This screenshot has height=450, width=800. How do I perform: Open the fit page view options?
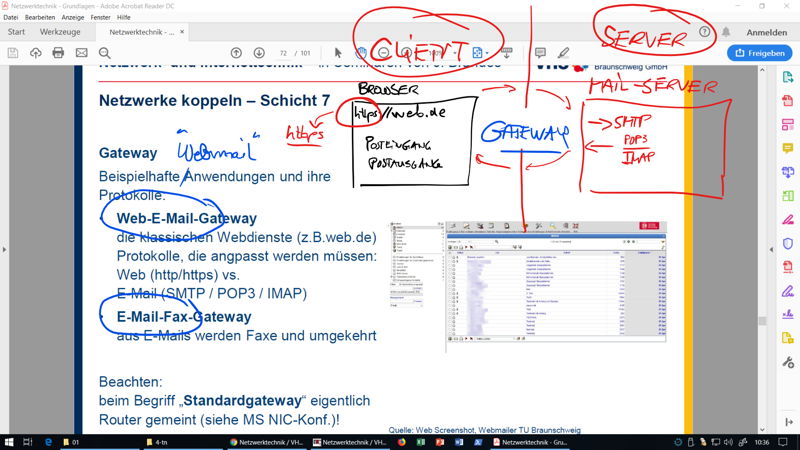pyautogui.click(x=480, y=53)
